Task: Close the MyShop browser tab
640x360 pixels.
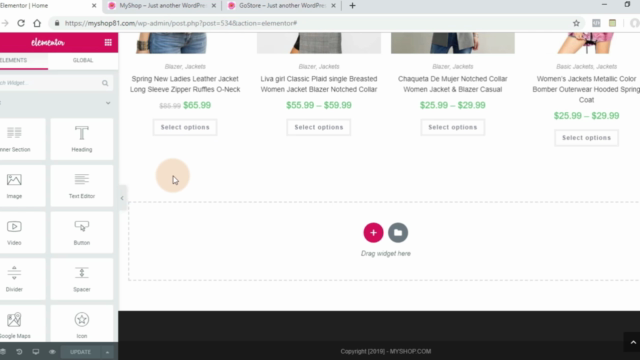Action: coord(213,6)
